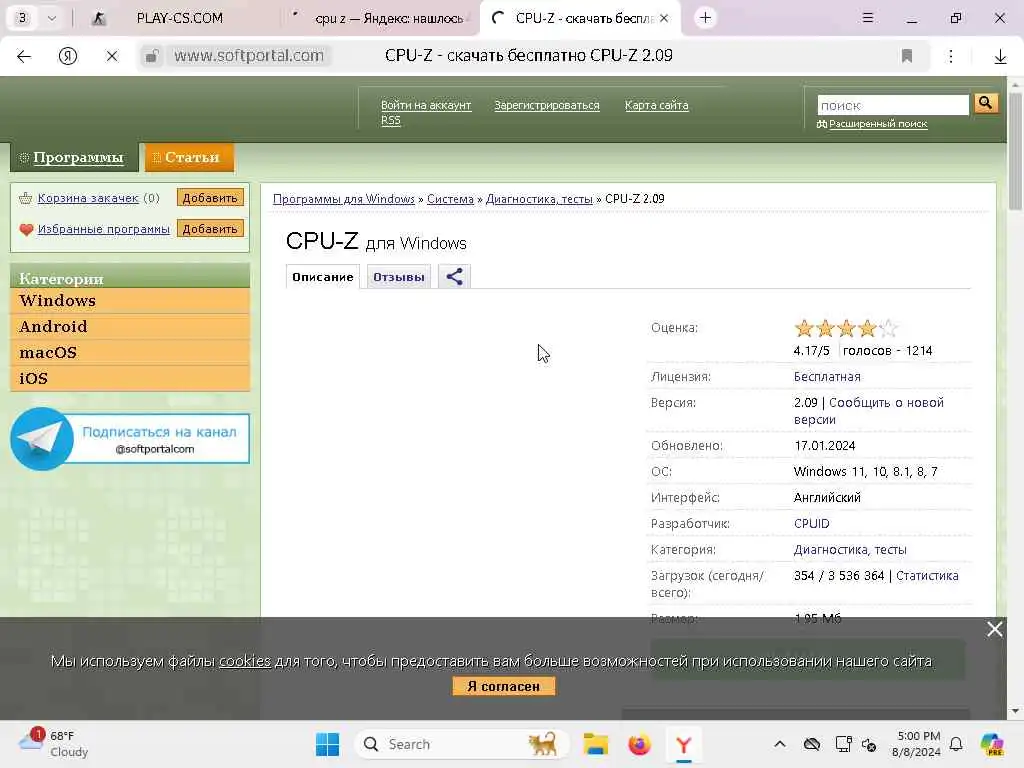This screenshot has width=1024, height=768.
Task: Open Yandex Browser taskbar icon
Action: (x=683, y=744)
